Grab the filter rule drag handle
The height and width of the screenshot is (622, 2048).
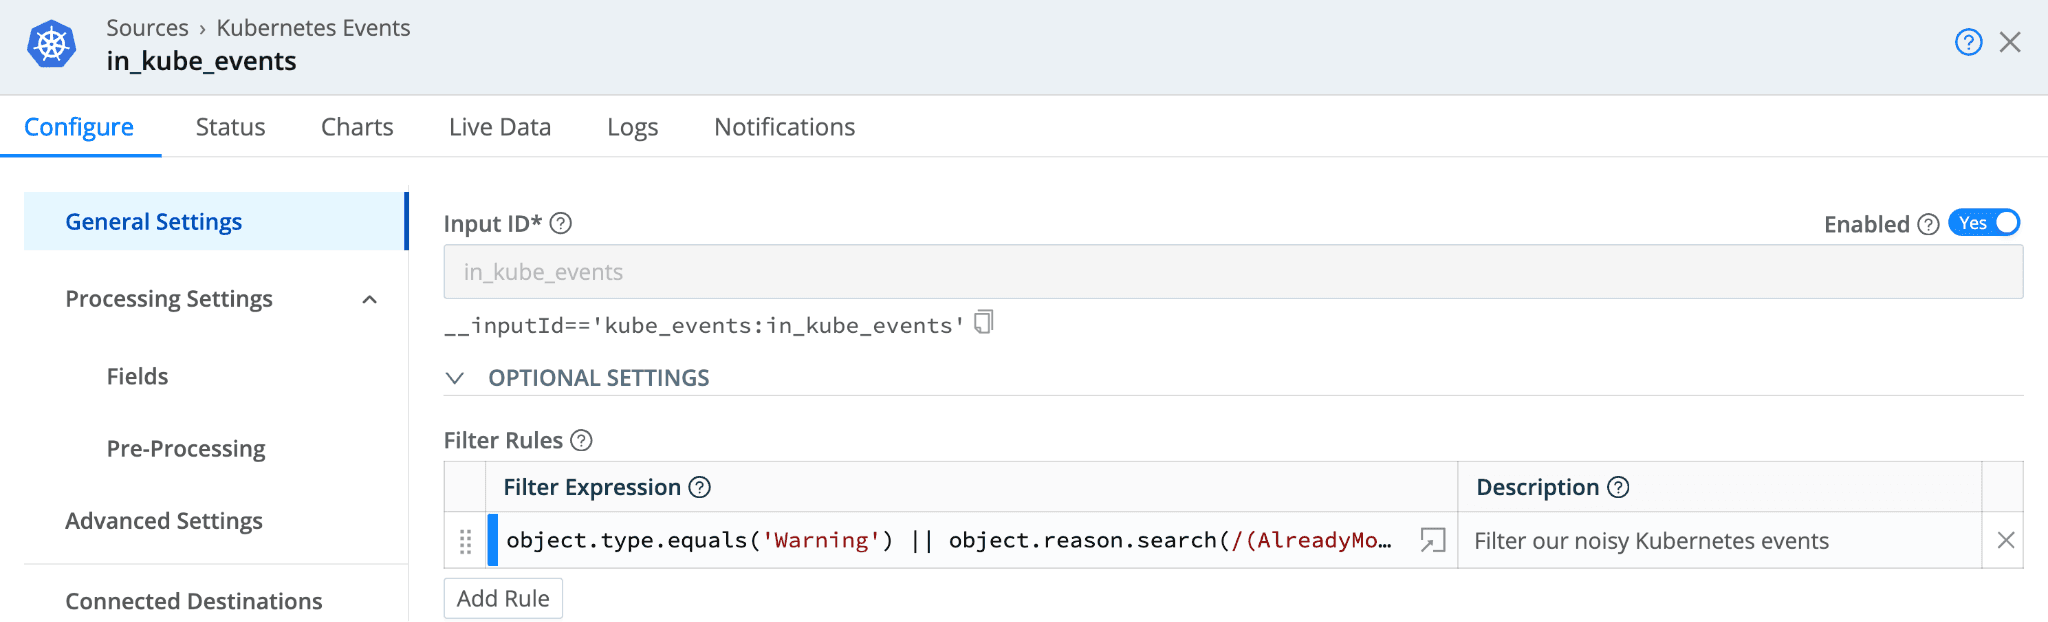[x=465, y=541]
